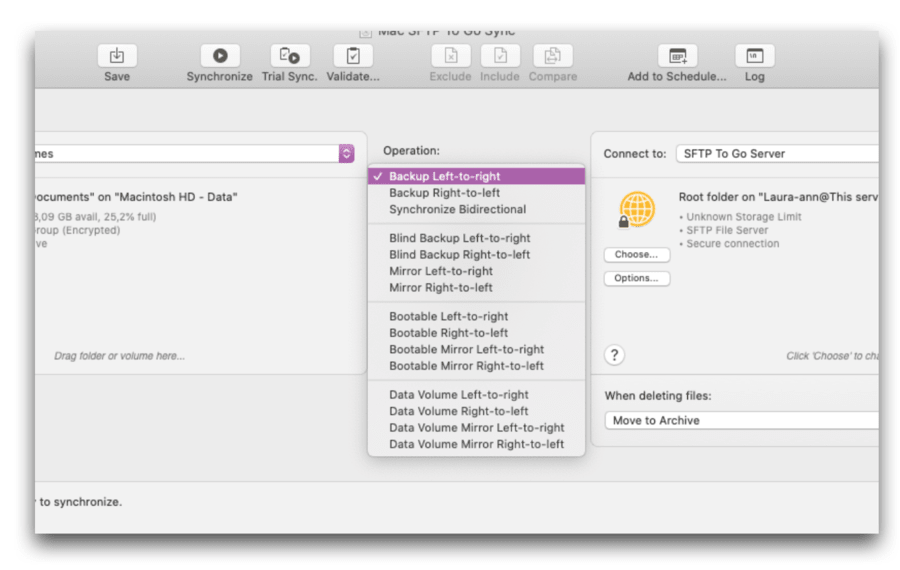Open the Move to Archive dropdown

[742, 420]
